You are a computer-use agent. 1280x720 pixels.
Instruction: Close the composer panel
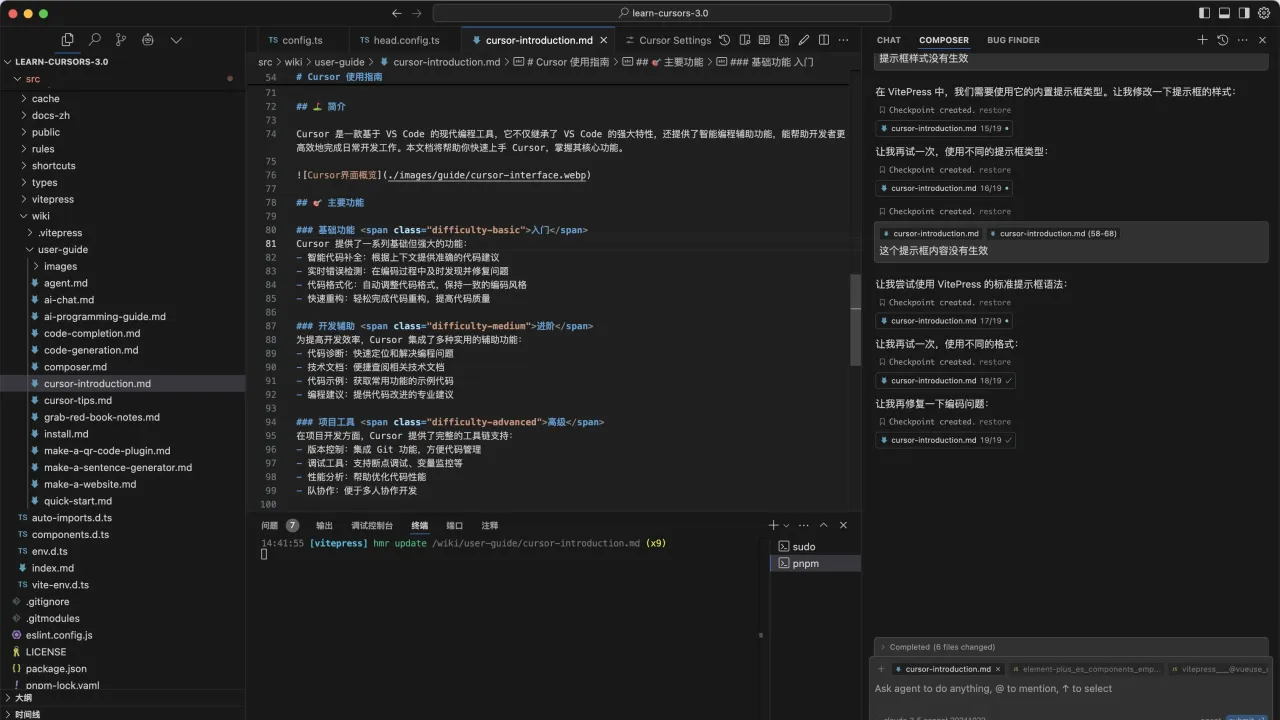(x=1264, y=40)
